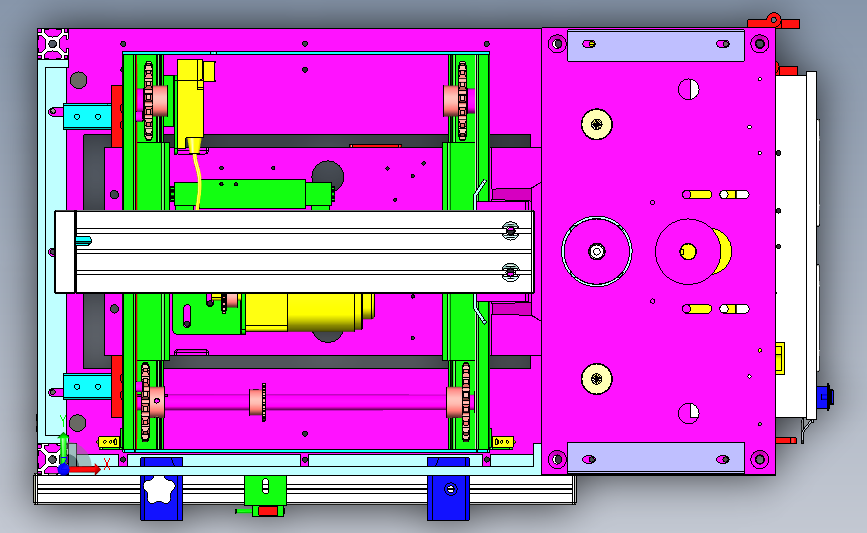867x533 pixels.
Task: Pick the green horizontal actuator above the beam
Action: (x=253, y=194)
